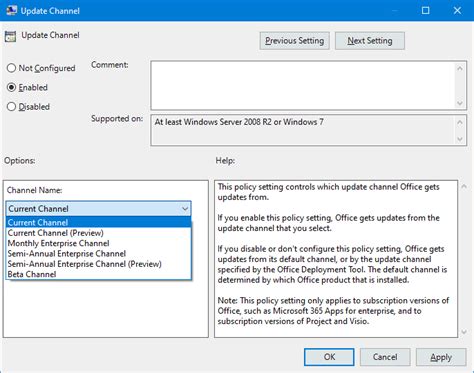Pick Monthly Enterprise Channel option
Image resolution: width=474 pixels, height=373 pixels.
tap(98, 243)
